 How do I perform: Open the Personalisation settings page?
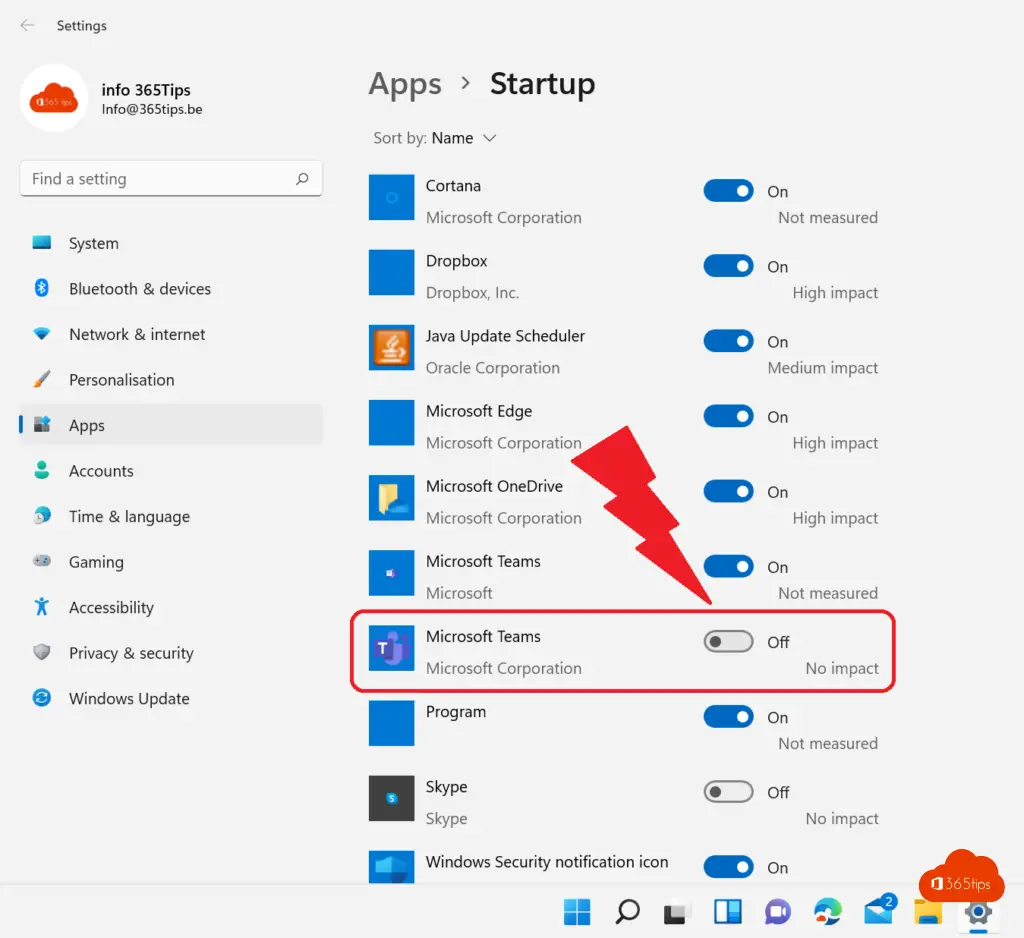point(121,380)
